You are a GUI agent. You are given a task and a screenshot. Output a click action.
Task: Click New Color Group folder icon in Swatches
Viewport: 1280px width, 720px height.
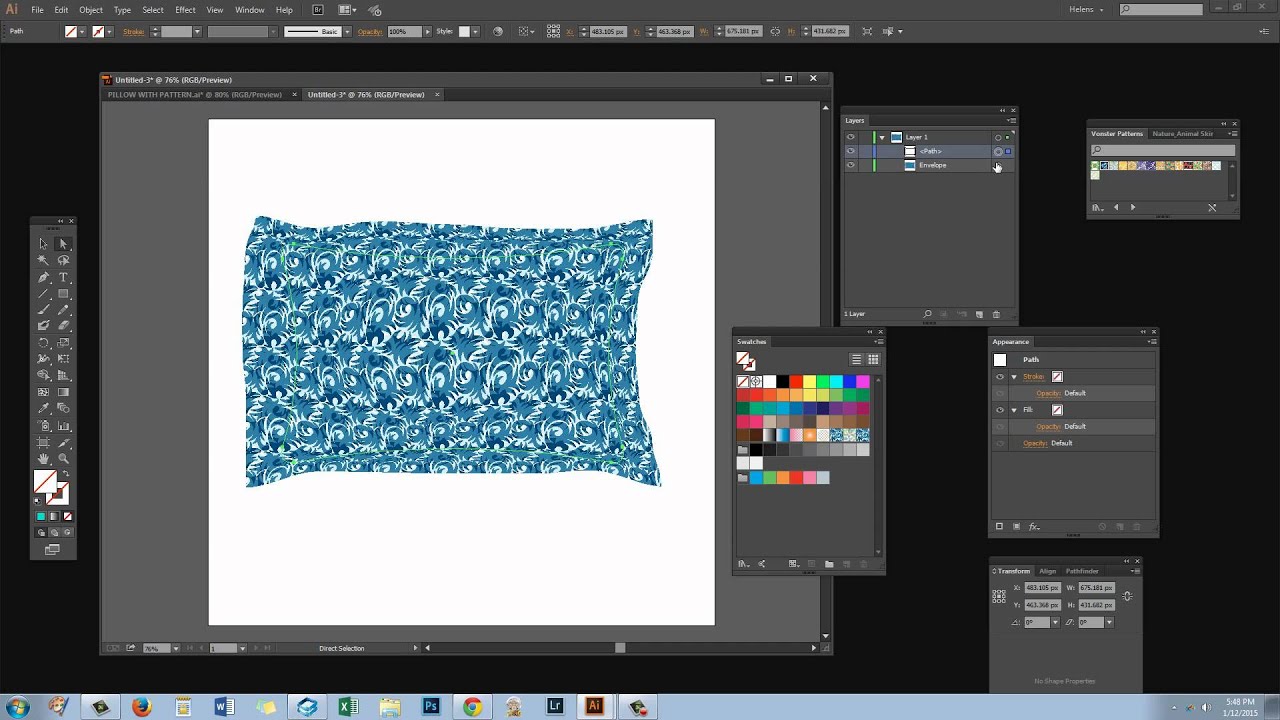tap(829, 564)
